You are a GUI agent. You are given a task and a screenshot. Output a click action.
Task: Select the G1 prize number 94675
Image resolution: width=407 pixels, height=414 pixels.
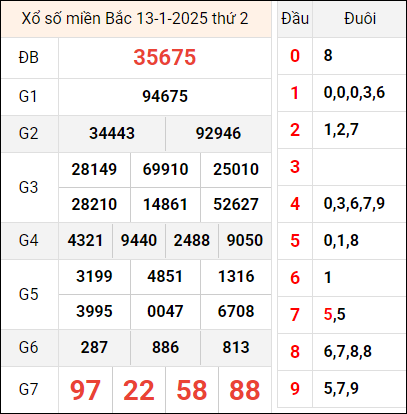click(x=165, y=97)
